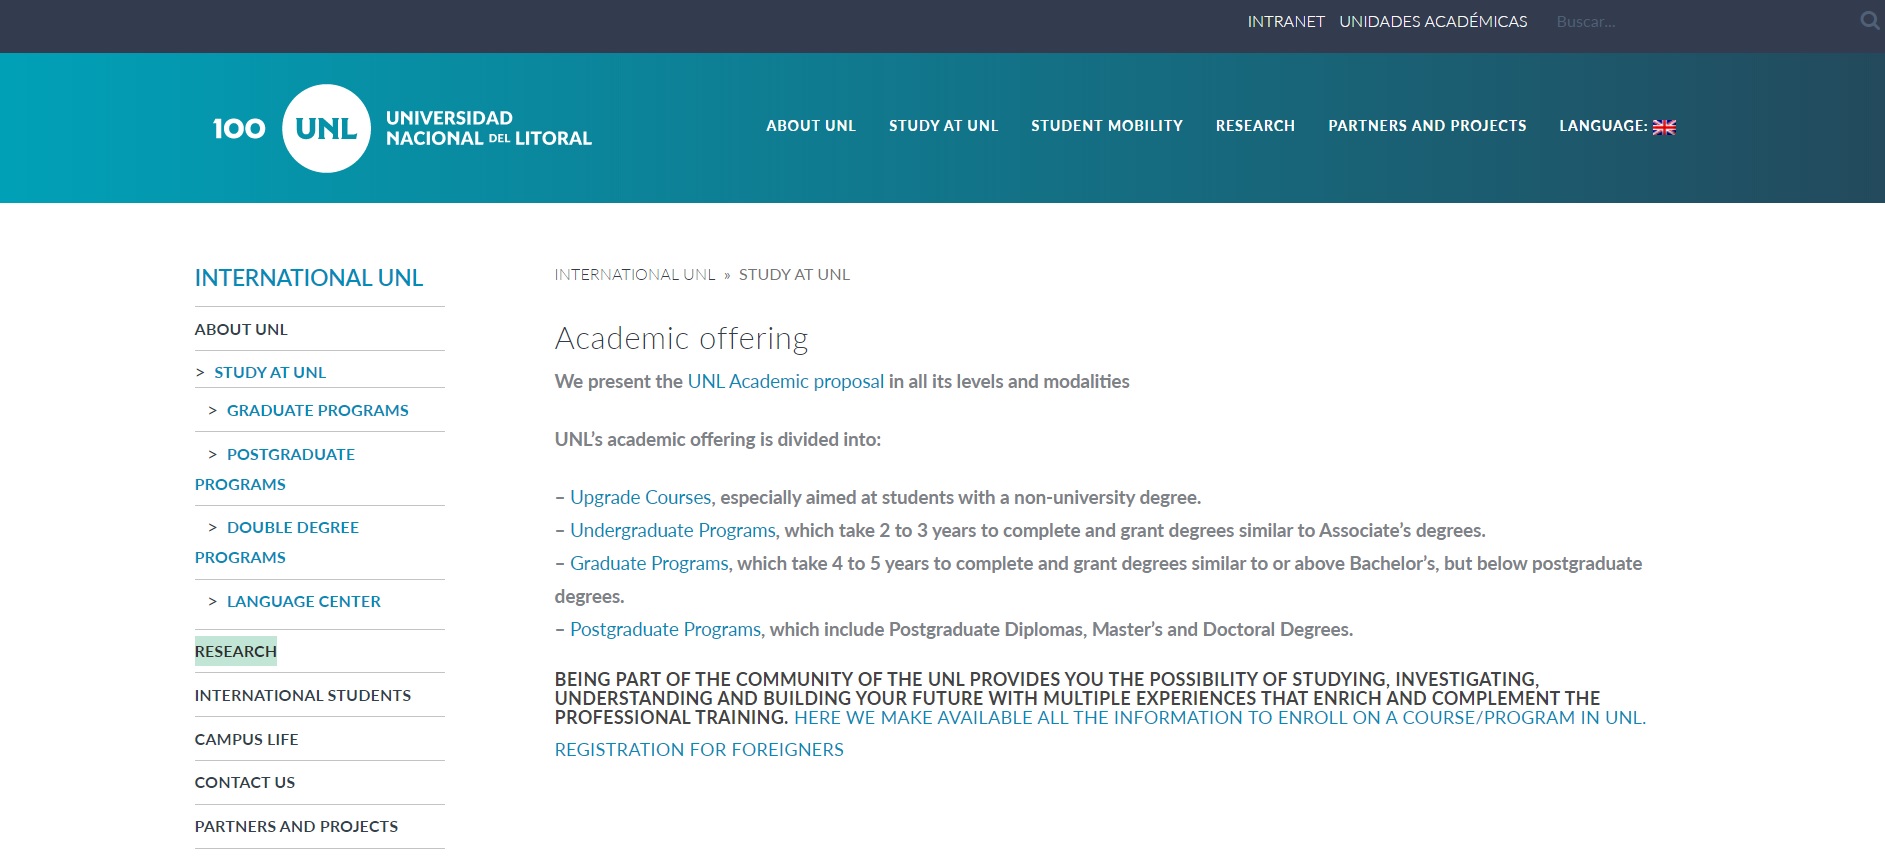Open UNIDADES ACADÉMICAS in top bar

pos(1432,22)
